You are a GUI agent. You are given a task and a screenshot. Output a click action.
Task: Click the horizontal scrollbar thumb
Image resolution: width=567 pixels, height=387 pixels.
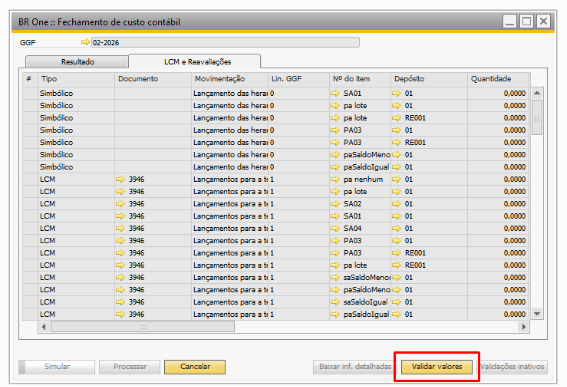point(142,327)
